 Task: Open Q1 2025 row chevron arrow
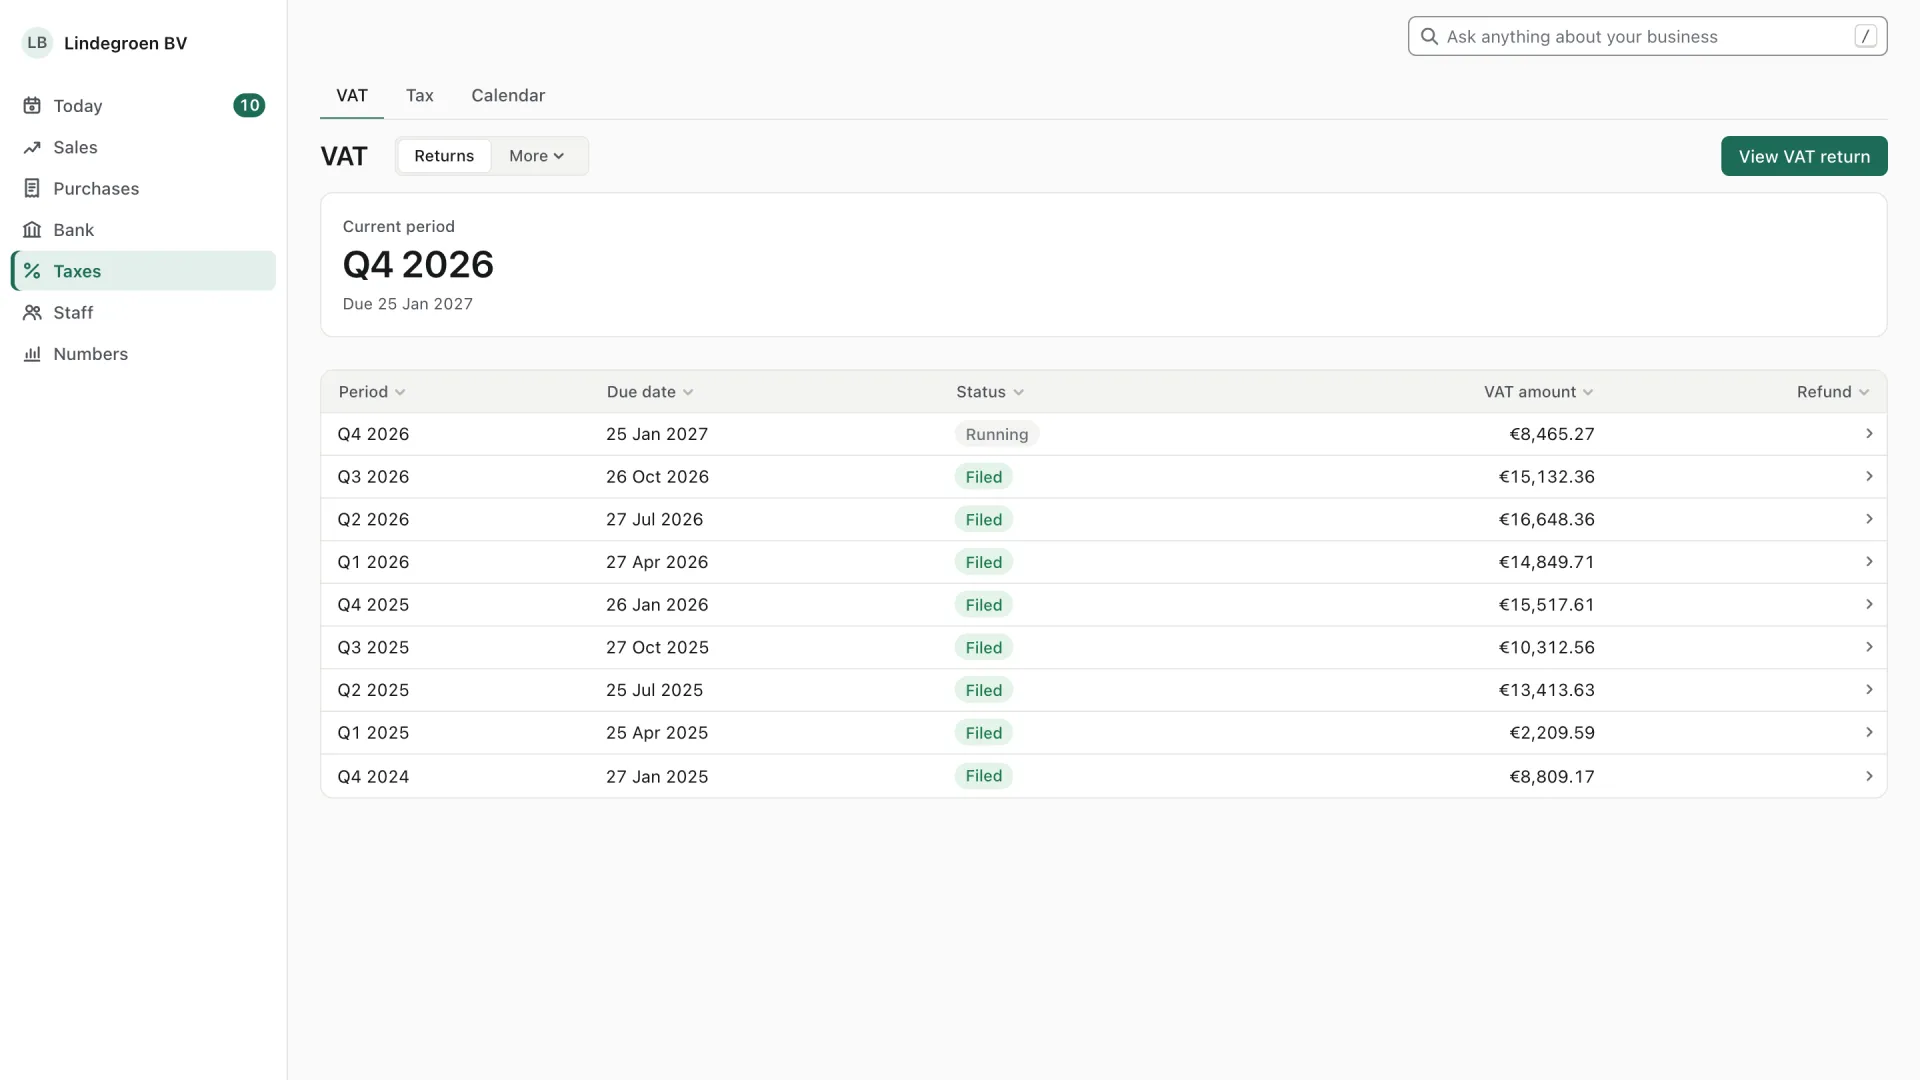coord(1868,733)
